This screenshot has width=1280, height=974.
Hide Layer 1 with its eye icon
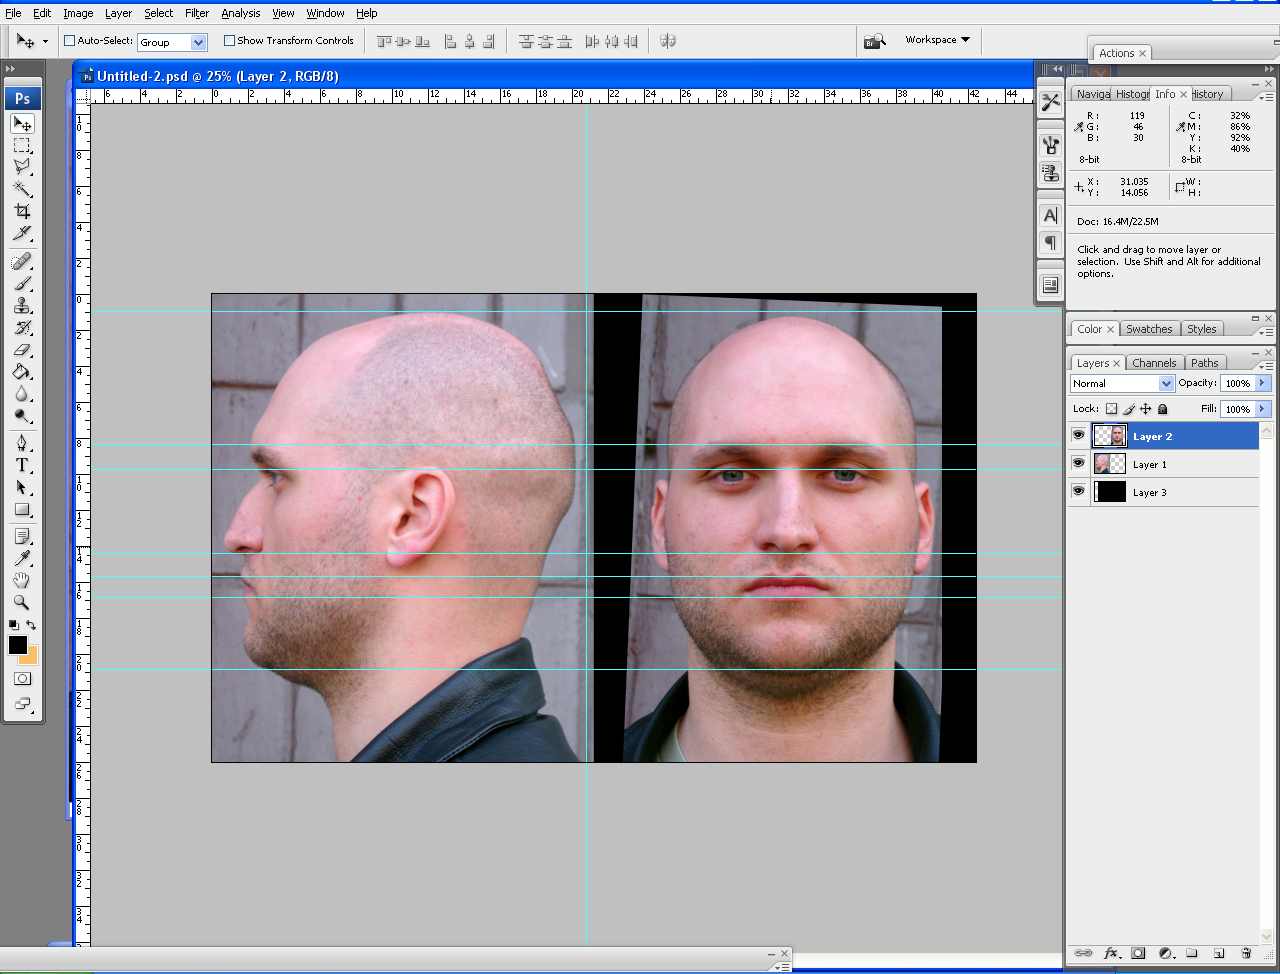coord(1078,464)
